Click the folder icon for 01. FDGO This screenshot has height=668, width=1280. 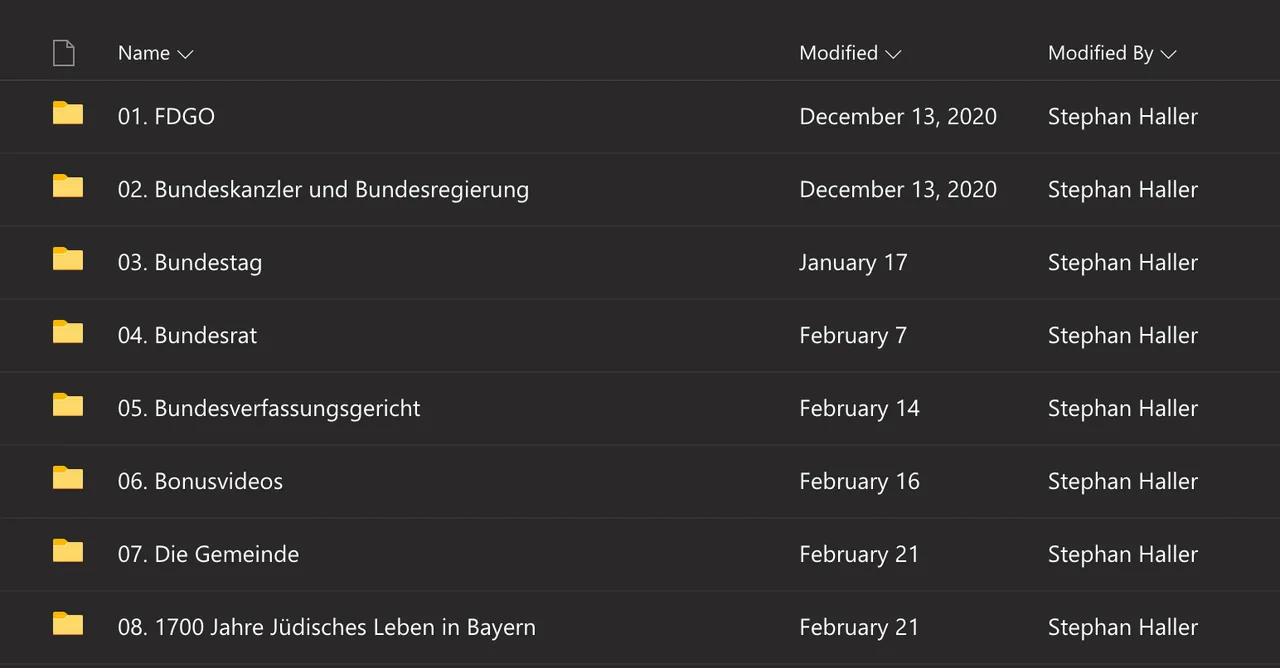[68, 113]
